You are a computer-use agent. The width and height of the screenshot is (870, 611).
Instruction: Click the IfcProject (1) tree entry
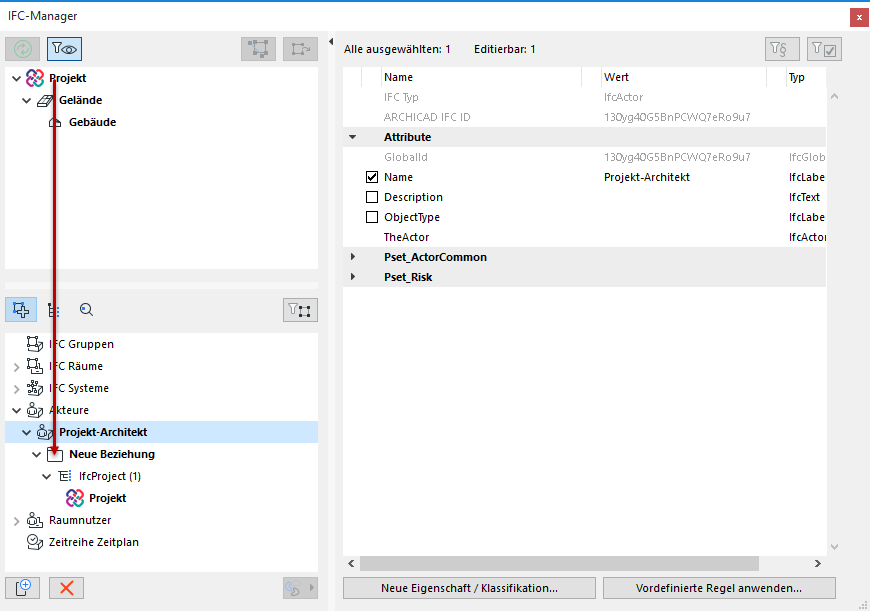(x=110, y=476)
